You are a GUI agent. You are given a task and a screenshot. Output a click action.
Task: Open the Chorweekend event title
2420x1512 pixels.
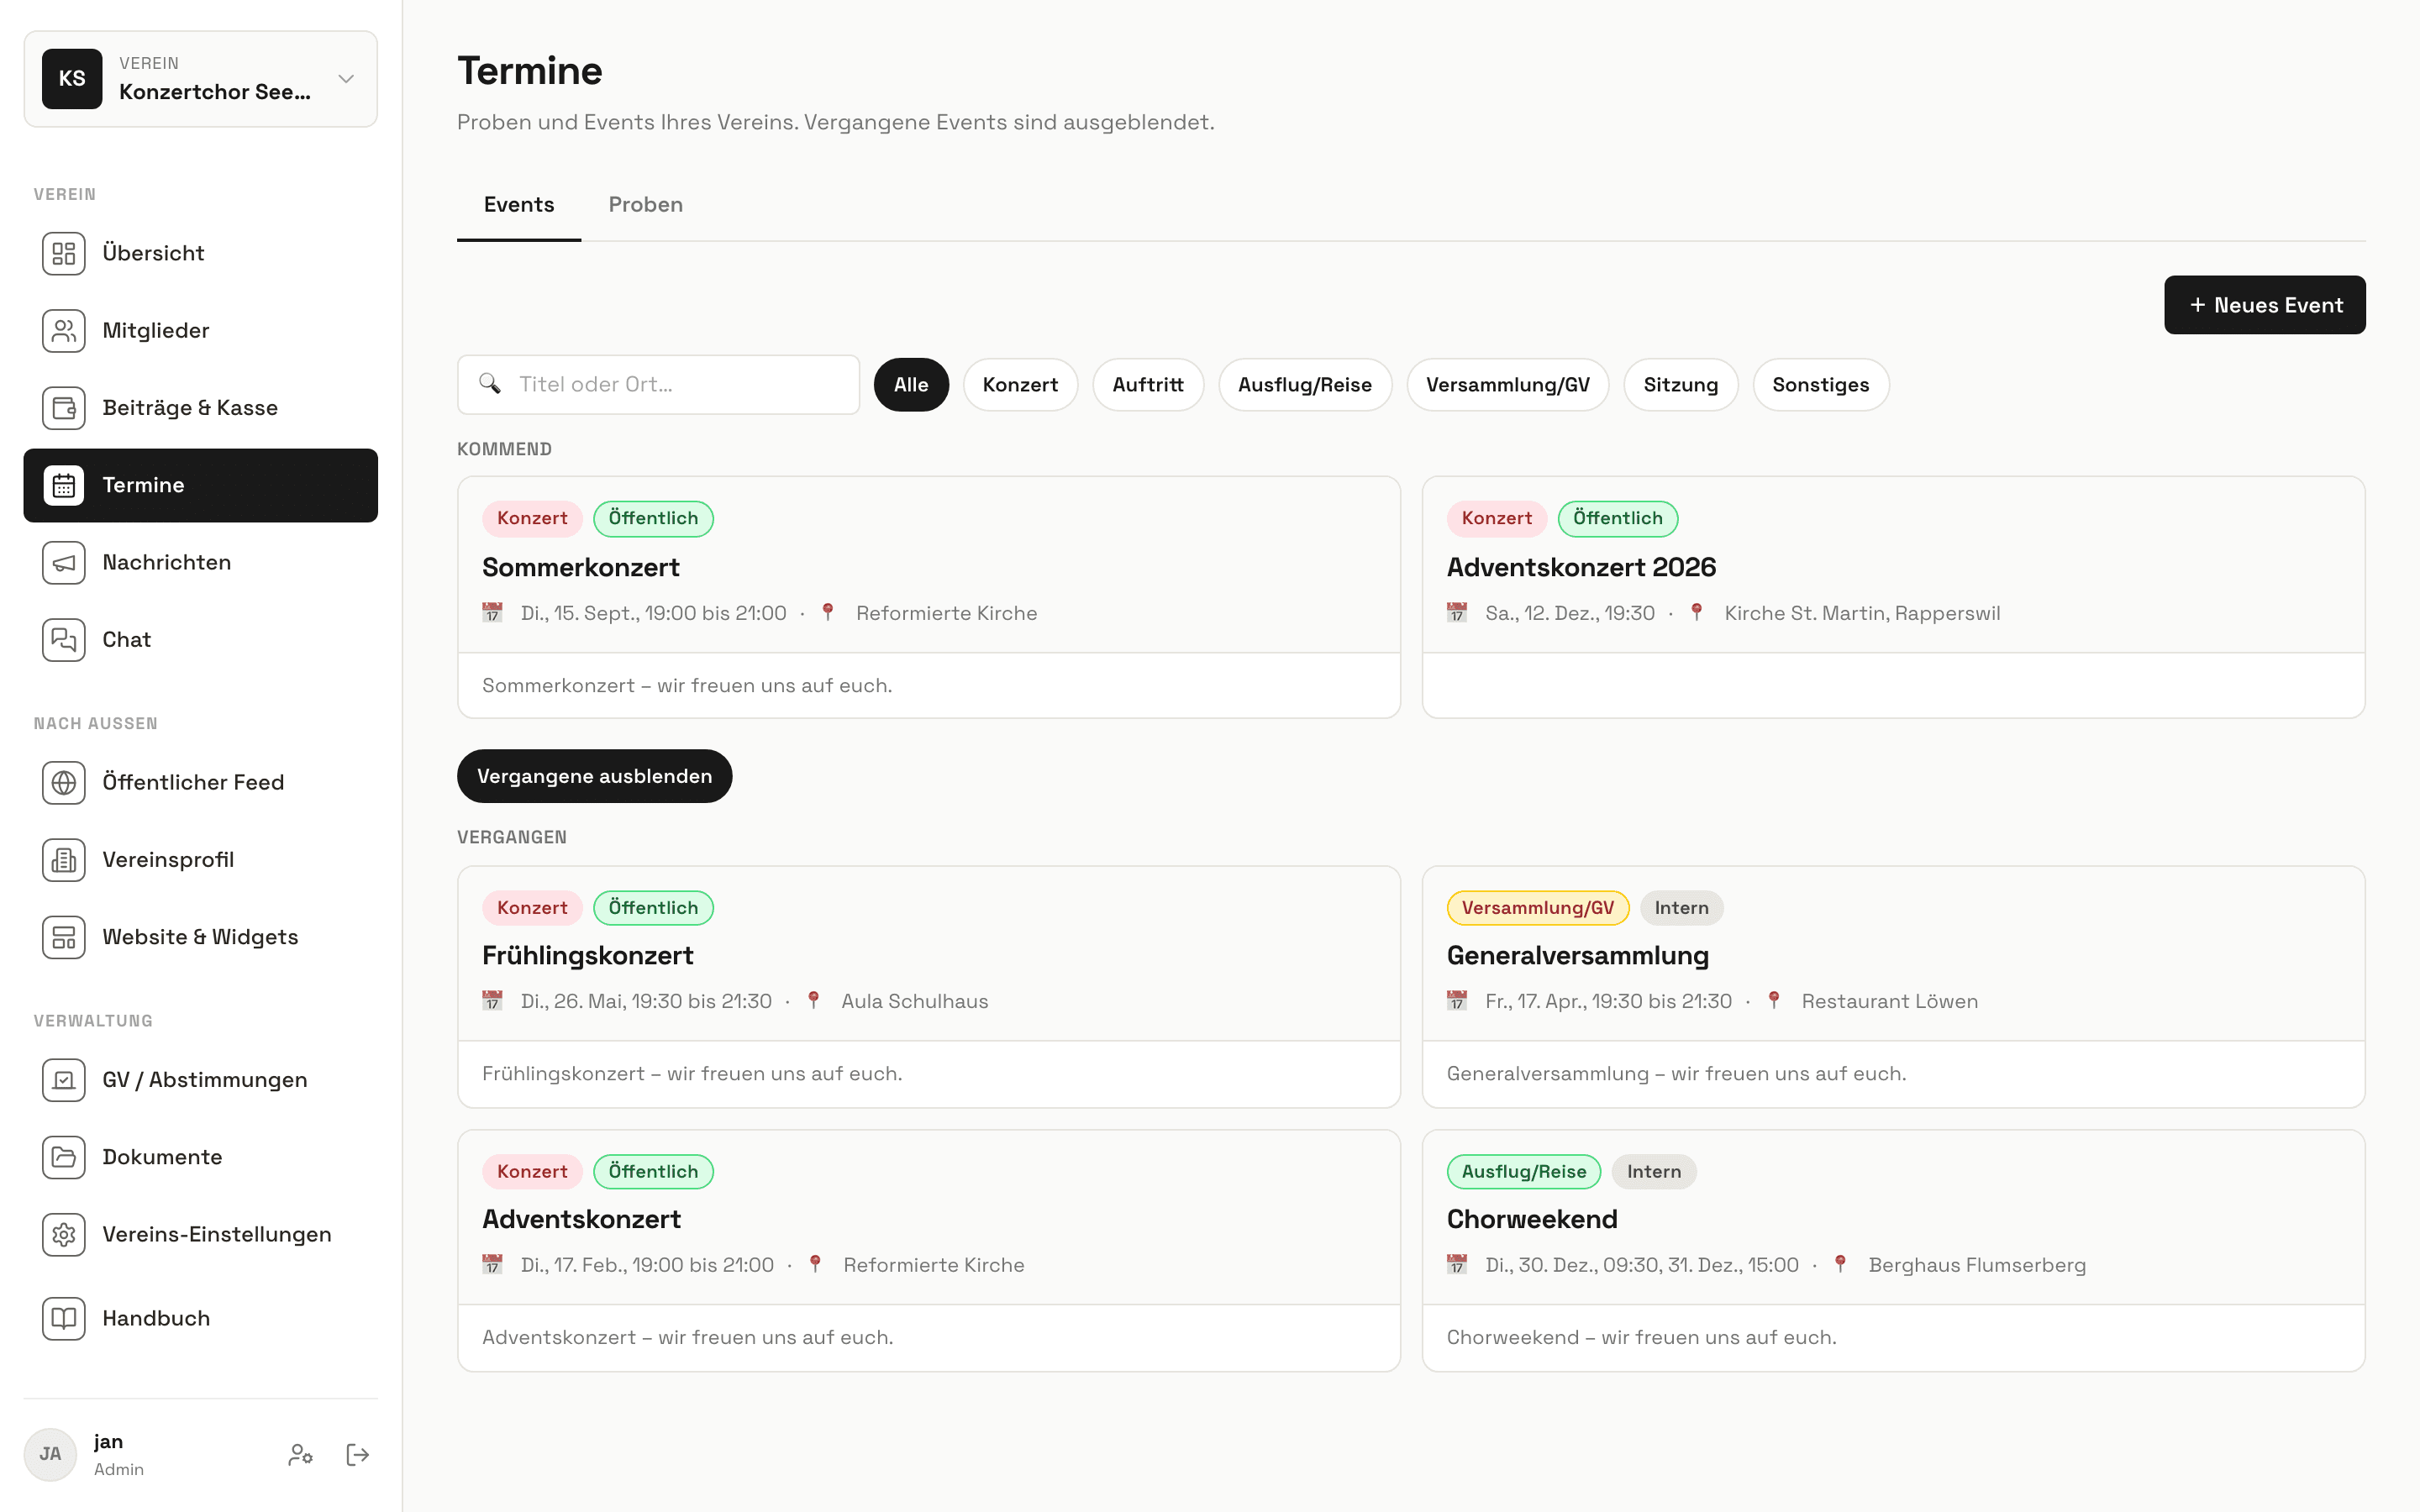click(x=1532, y=1219)
